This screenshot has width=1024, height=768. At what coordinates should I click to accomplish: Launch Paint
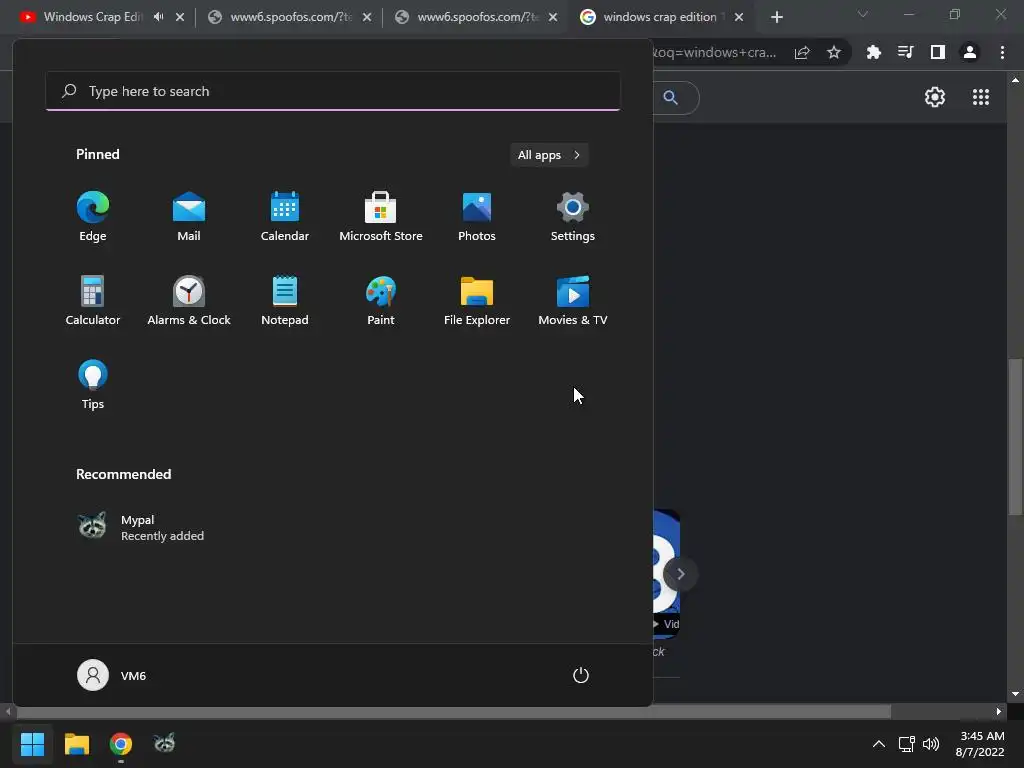point(381,300)
